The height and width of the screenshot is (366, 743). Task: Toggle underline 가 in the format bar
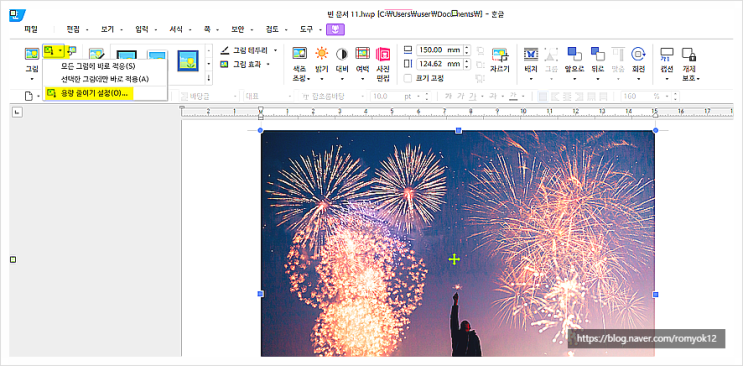pos(472,96)
